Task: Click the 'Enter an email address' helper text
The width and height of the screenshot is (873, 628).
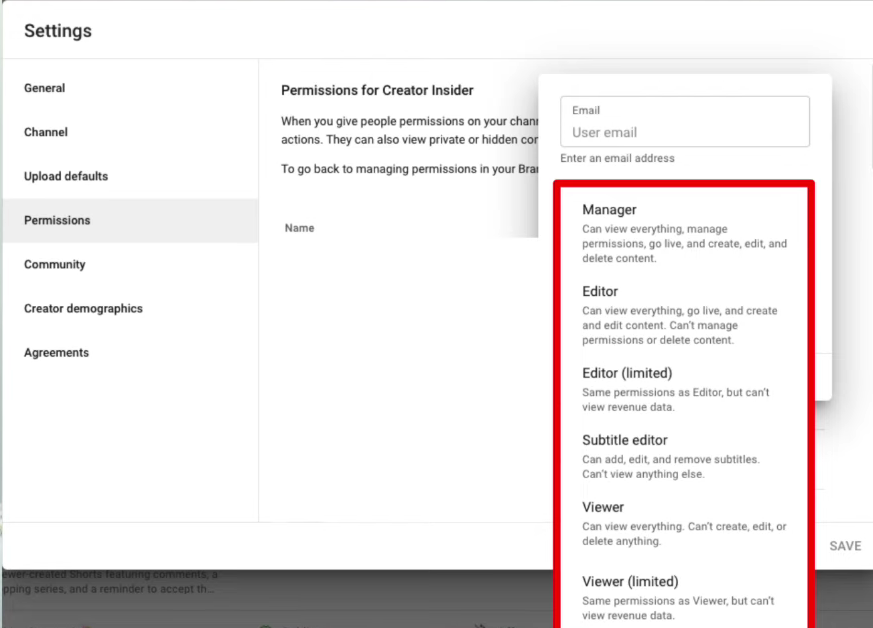Action: pos(617,158)
